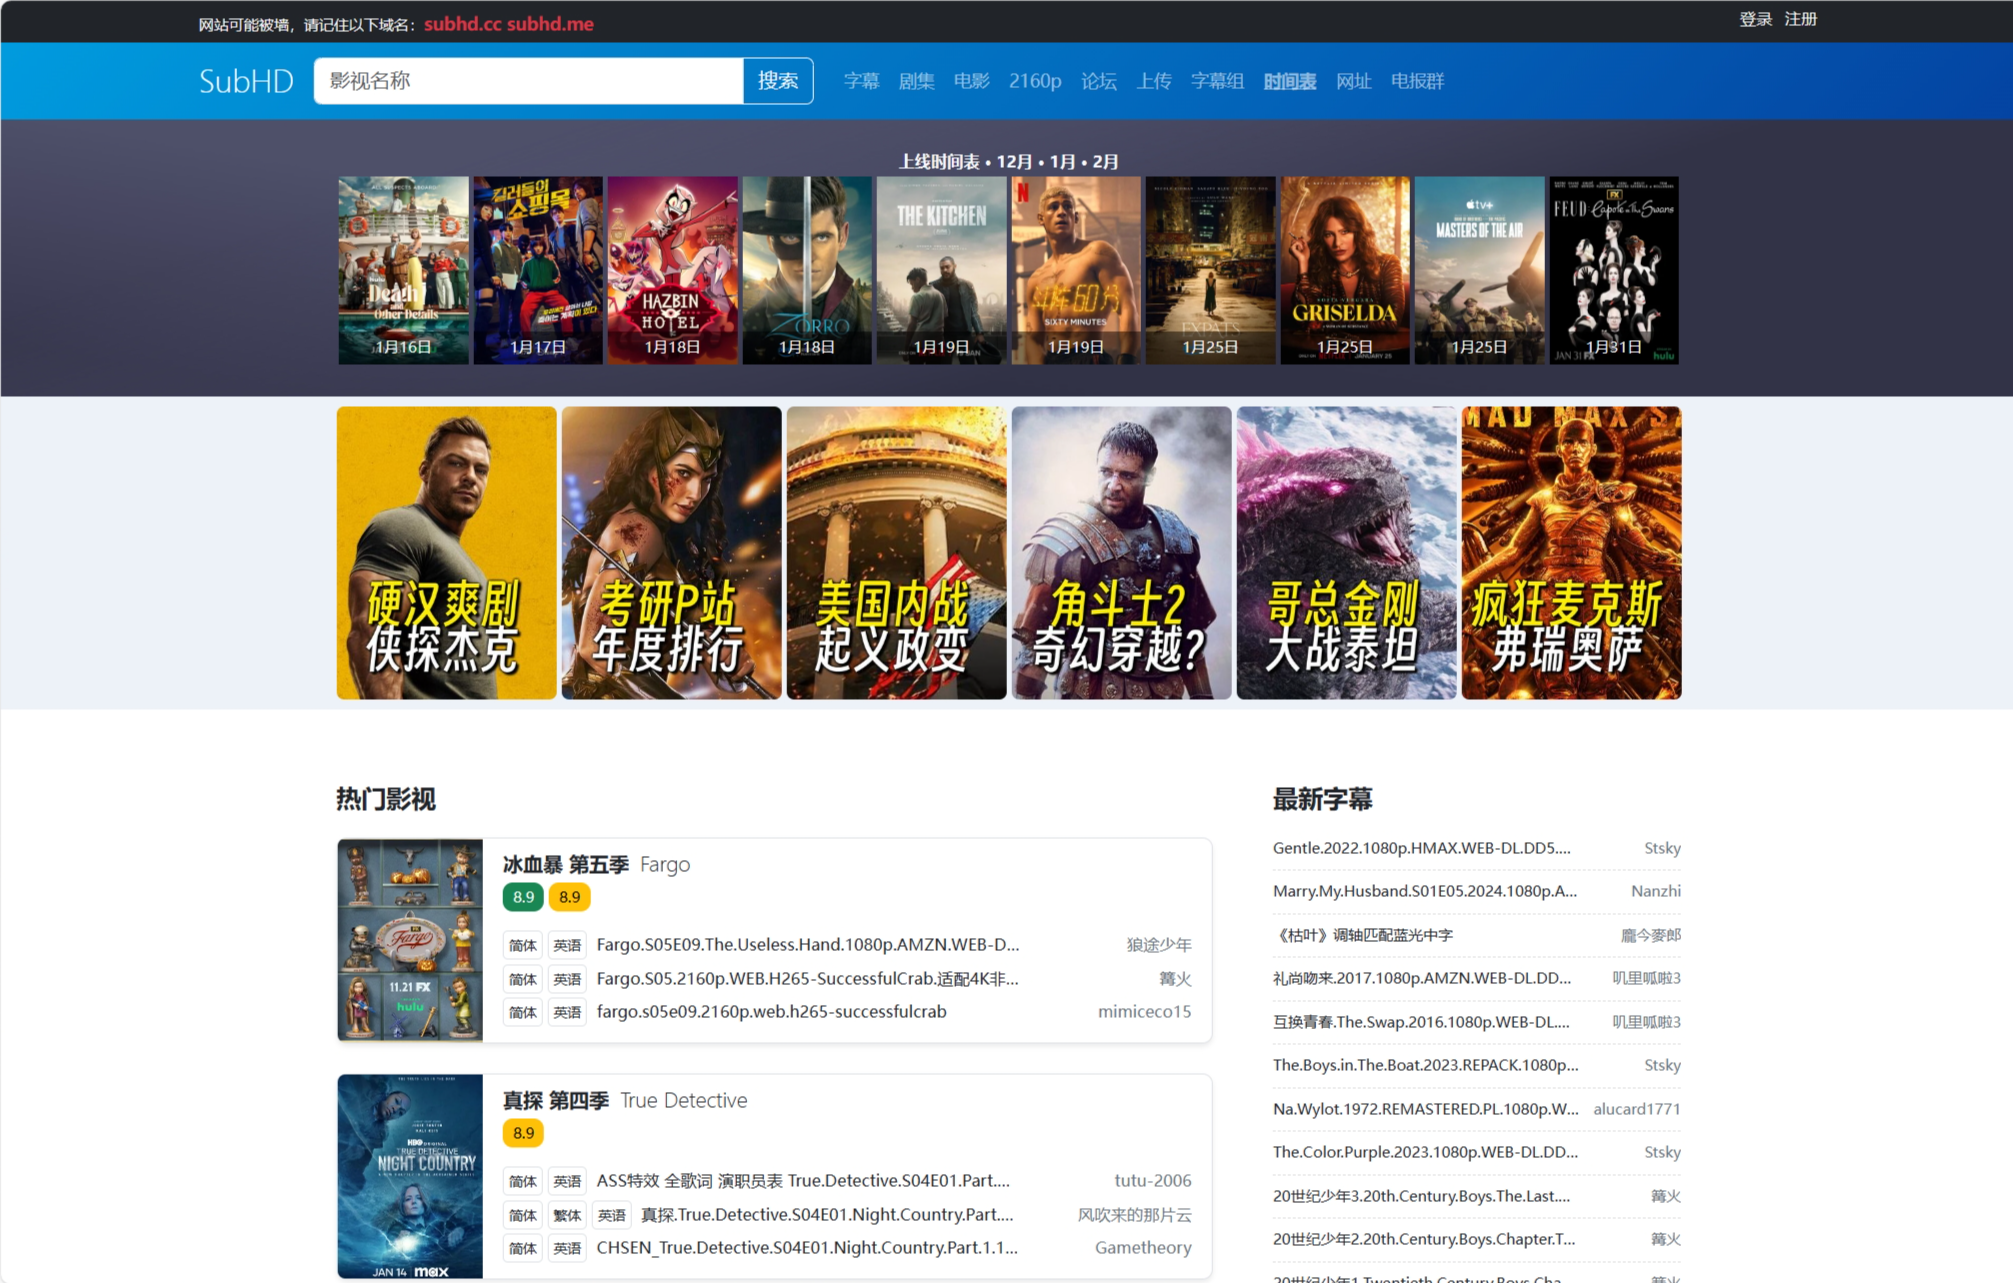This screenshot has width=2013, height=1283.
Task: Open the 哥总金刚 大战泰坦 banner
Action: [x=1347, y=552]
